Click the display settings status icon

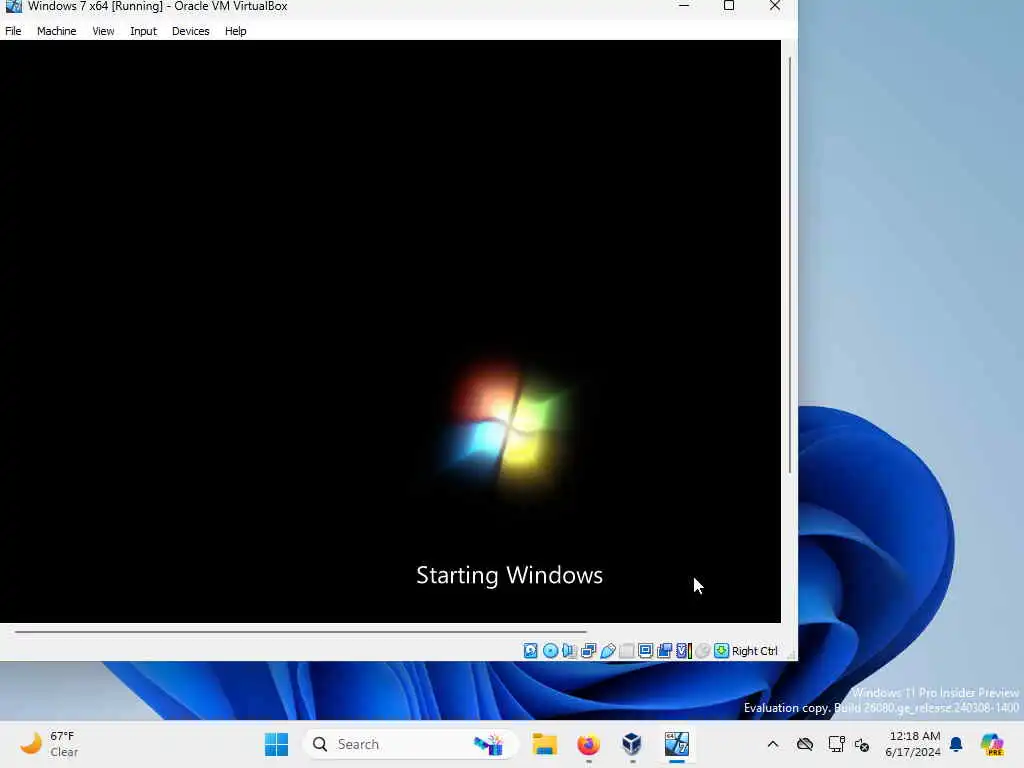coord(645,650)
